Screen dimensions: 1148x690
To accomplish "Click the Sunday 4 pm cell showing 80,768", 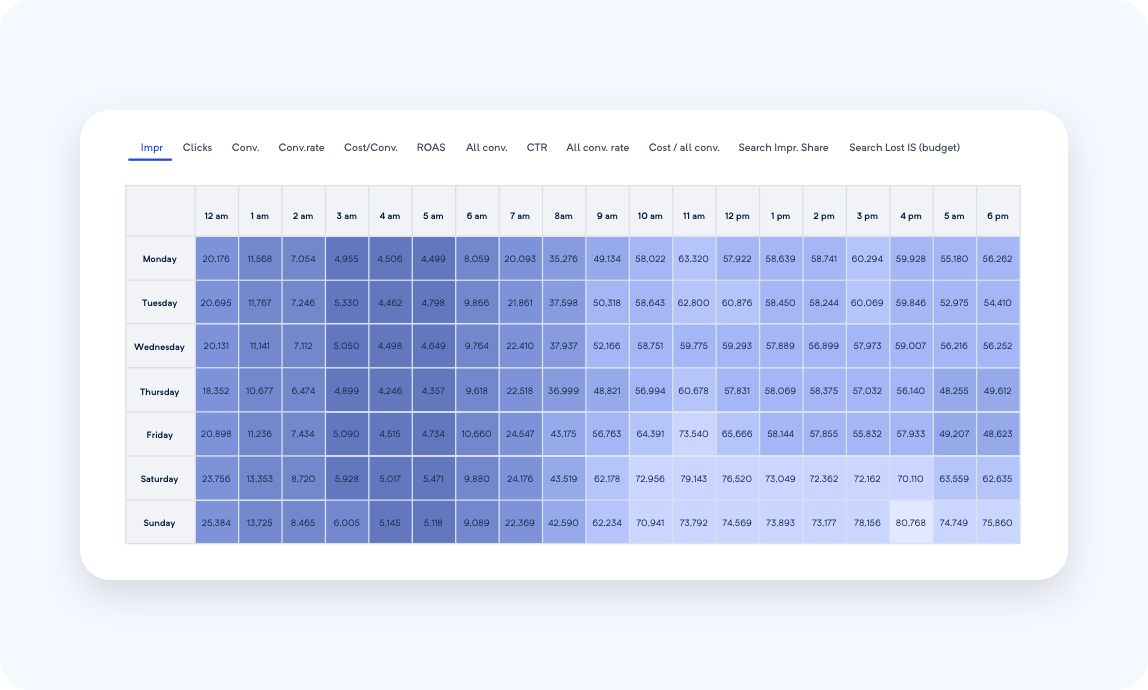I will point(910,522).
